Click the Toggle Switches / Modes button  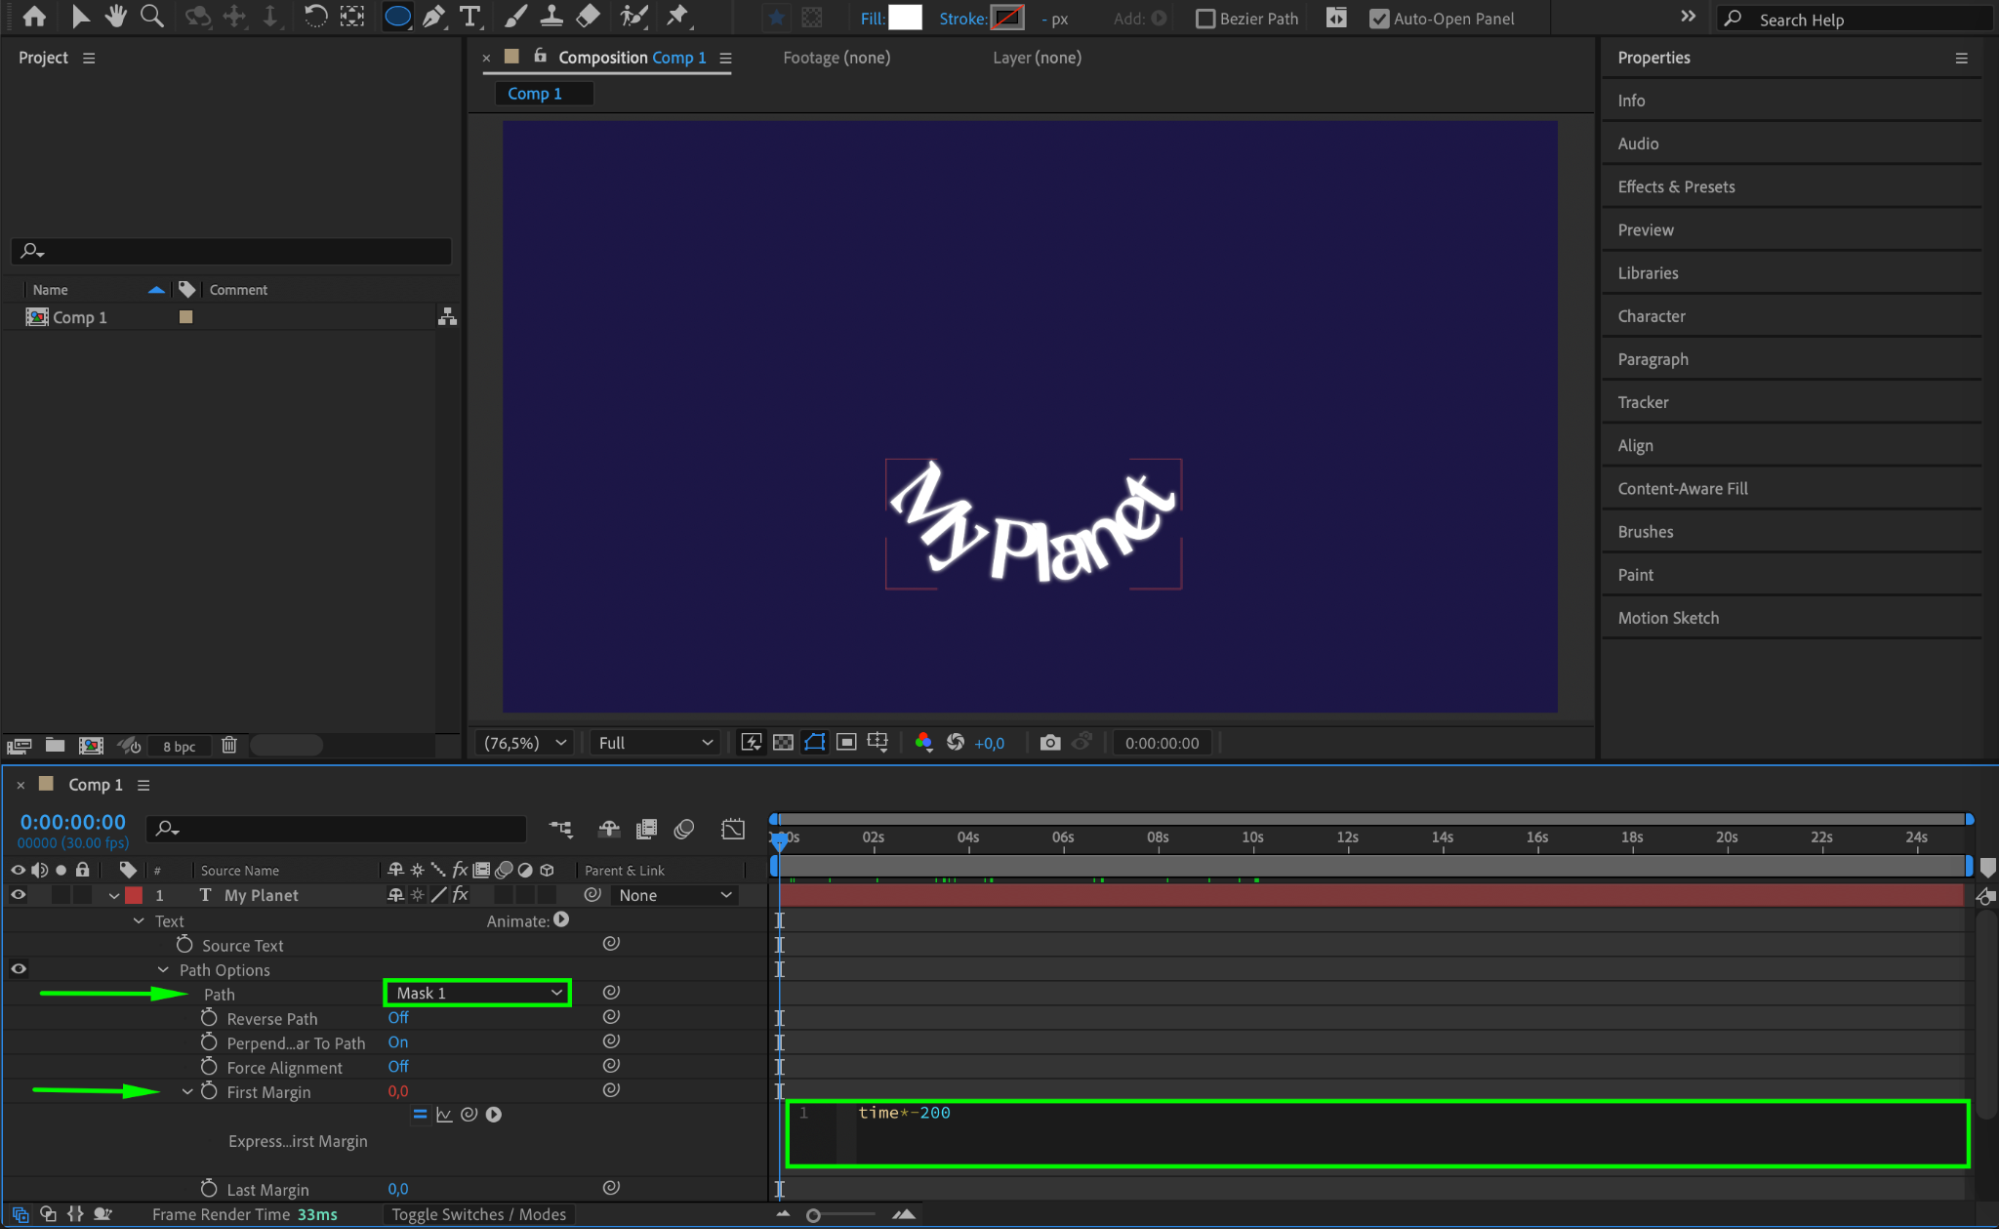point(478,1214)
